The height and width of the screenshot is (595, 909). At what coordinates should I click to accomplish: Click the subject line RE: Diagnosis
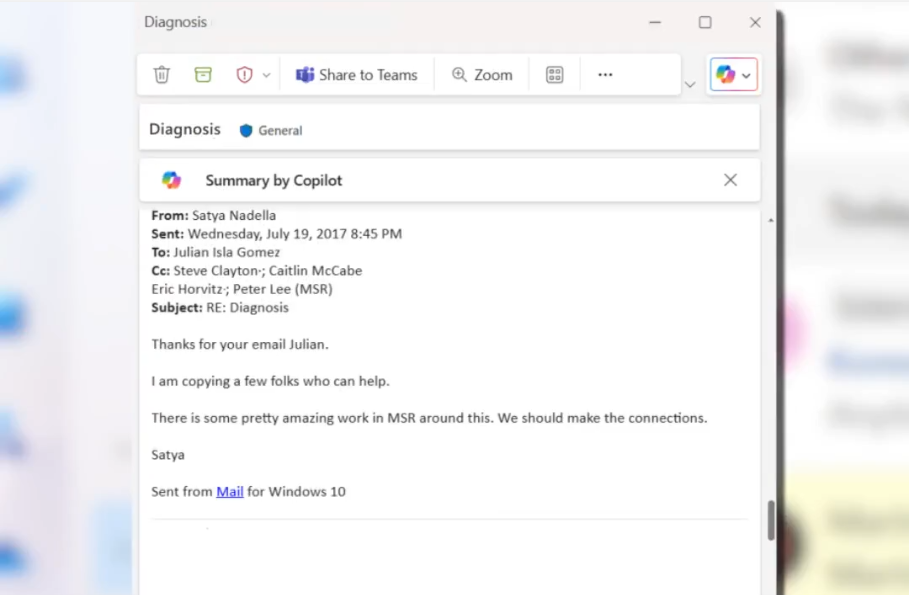248,308
